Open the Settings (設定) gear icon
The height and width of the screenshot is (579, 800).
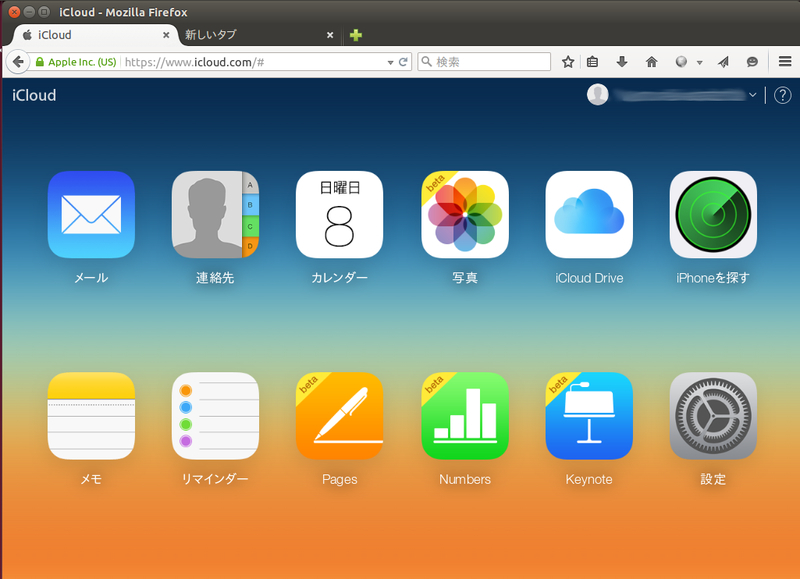[x=713, y=416]
